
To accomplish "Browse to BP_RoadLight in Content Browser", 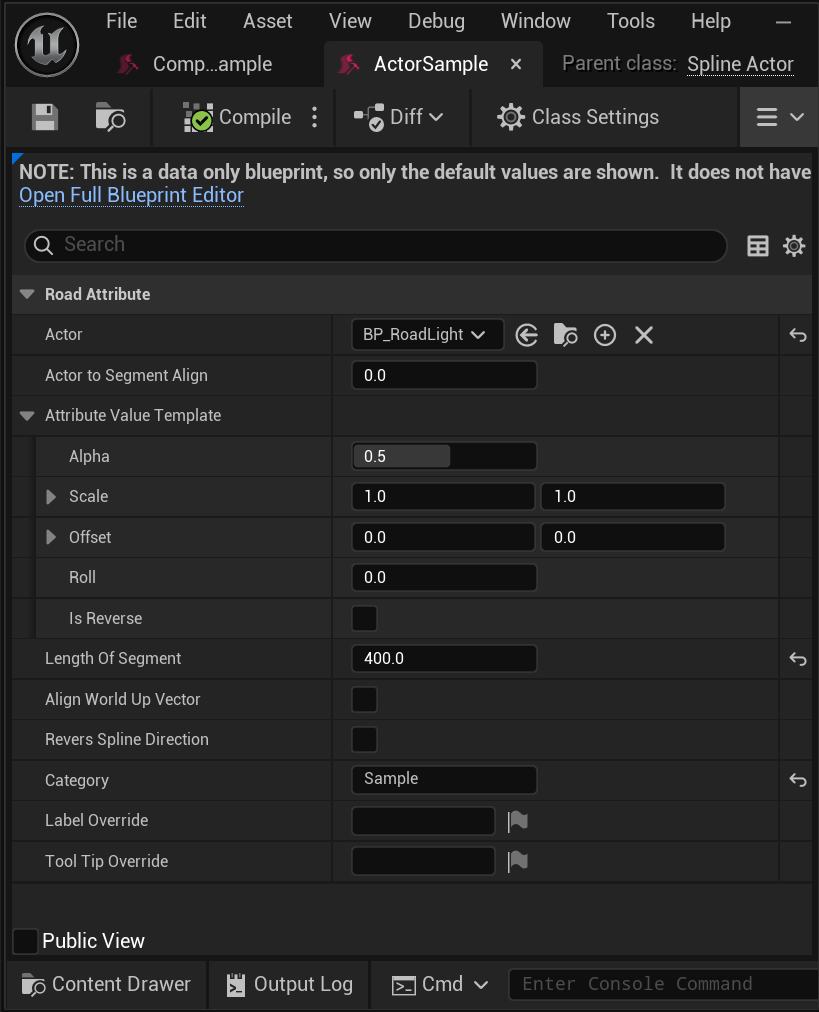I will click(565, 335).
